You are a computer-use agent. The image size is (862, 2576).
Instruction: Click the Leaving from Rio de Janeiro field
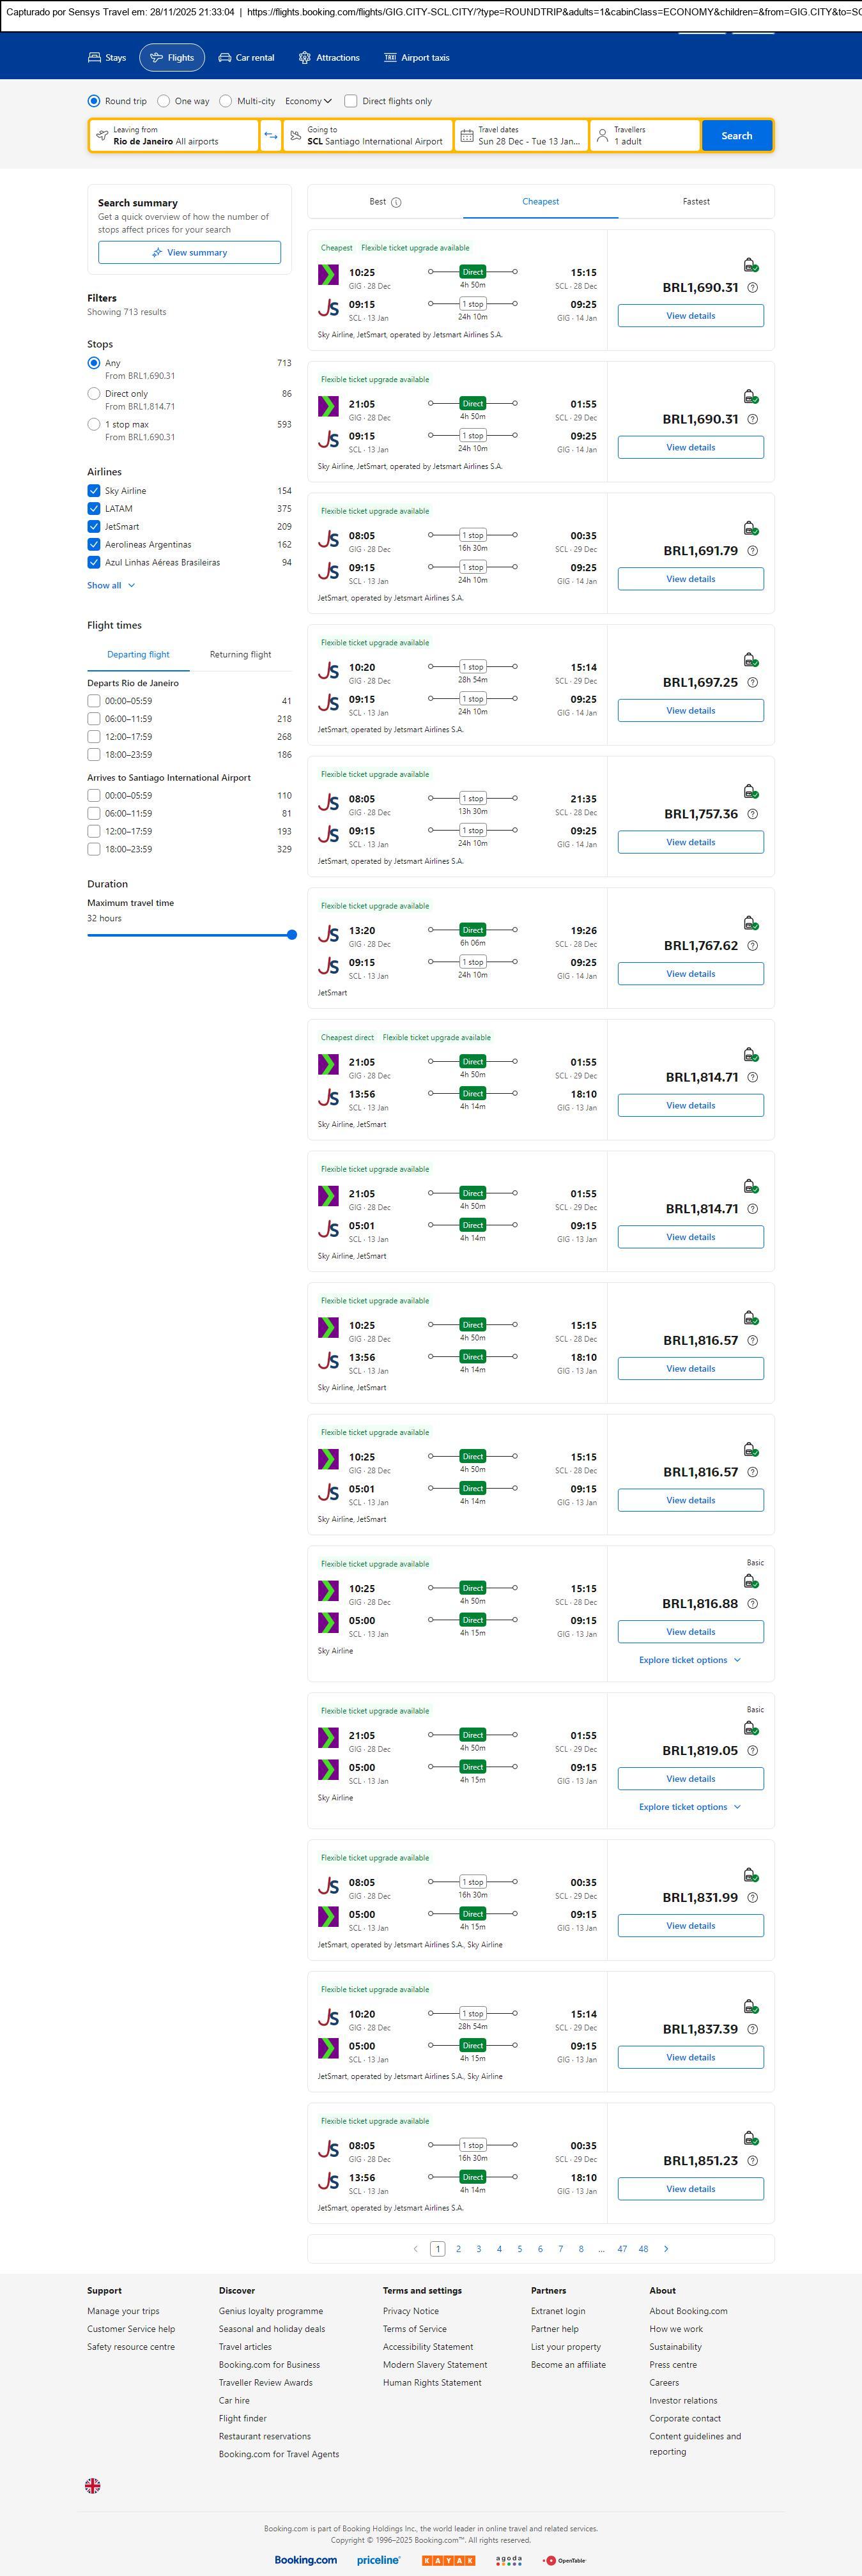click(x=173, y=136)
